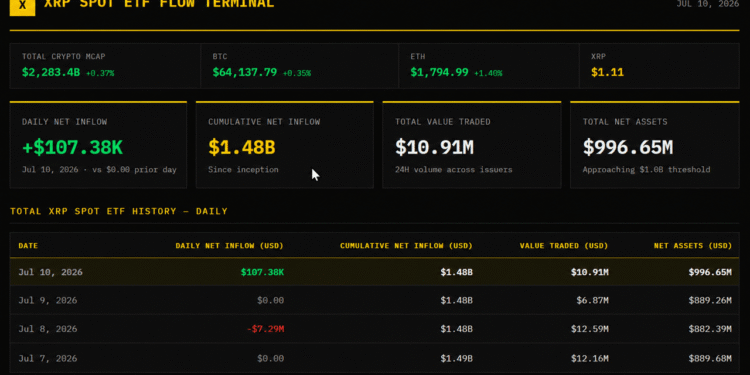Click the -$7.29M outflow cell
Screen dimensions: 750x375
[265, 329]
